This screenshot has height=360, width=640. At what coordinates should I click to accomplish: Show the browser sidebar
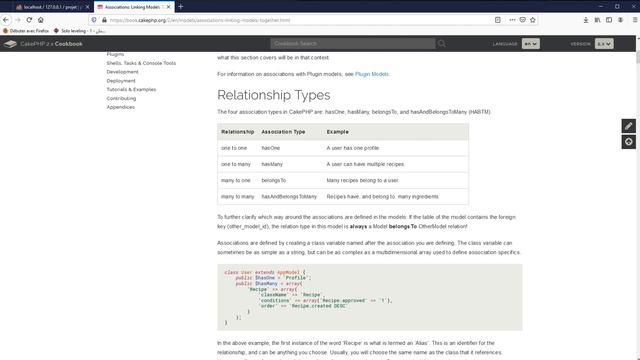tap(609, 20)
